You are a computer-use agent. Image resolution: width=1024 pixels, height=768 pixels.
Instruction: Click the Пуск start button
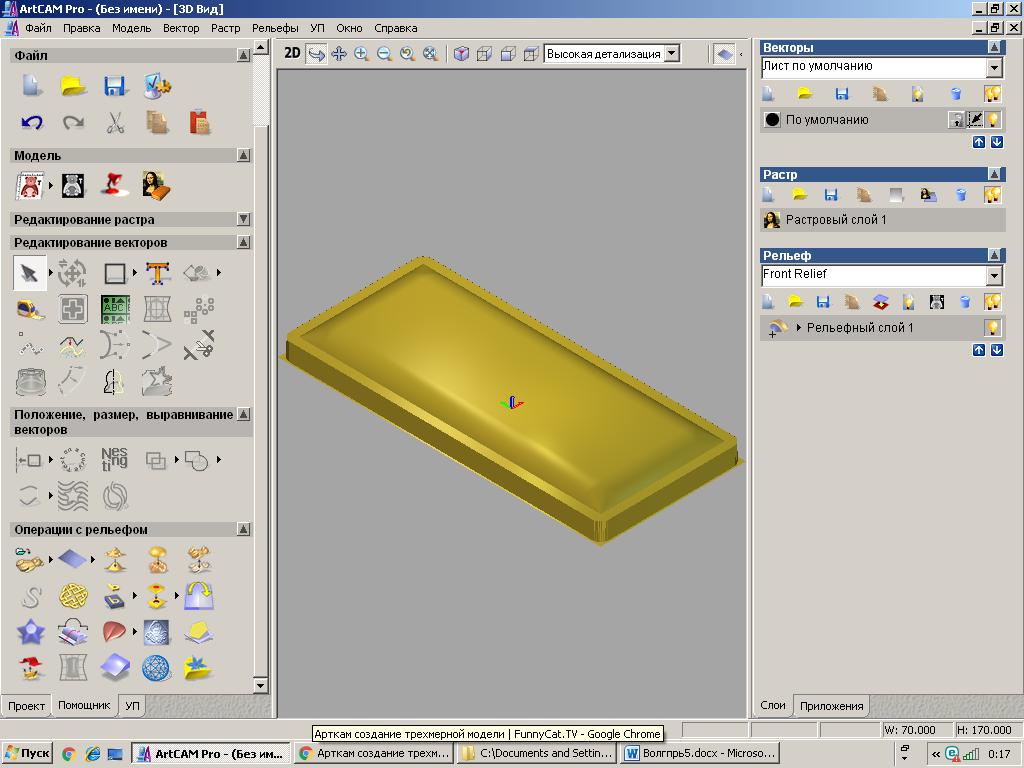pyautogui.click(x=28, y=753)
